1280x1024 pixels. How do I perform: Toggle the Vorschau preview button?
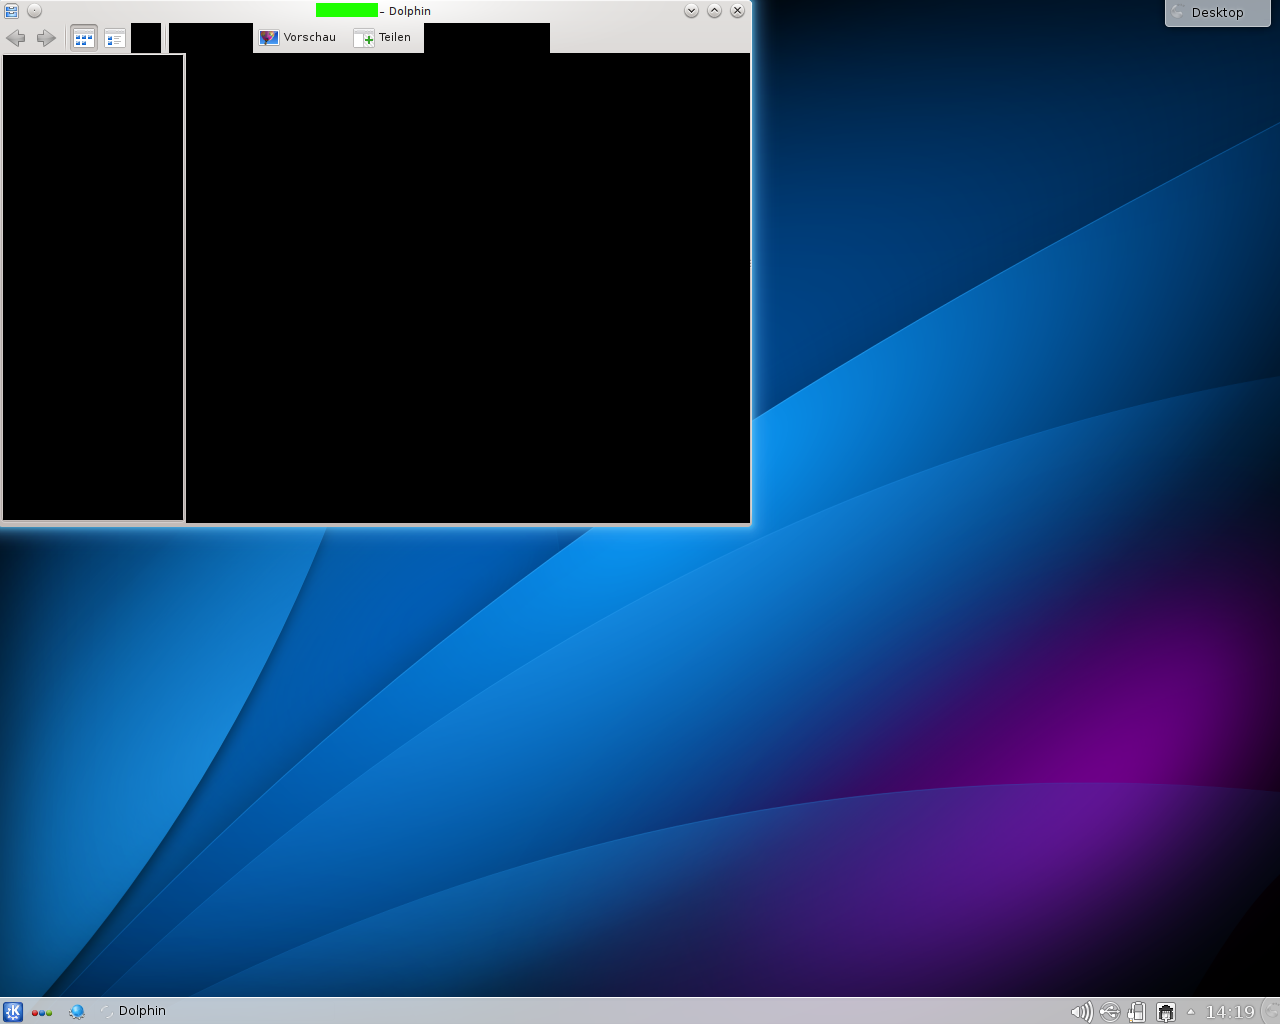coord(298,38)
